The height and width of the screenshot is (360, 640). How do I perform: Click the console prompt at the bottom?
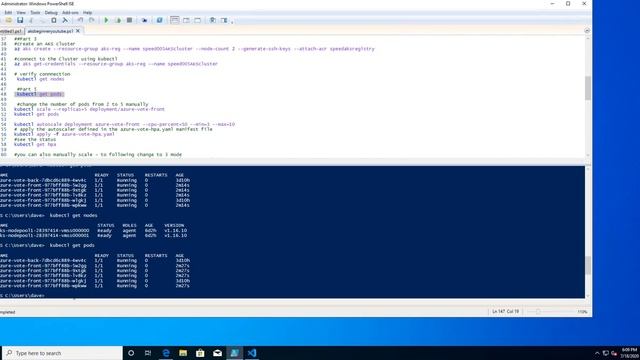click(x=22, y=296)
